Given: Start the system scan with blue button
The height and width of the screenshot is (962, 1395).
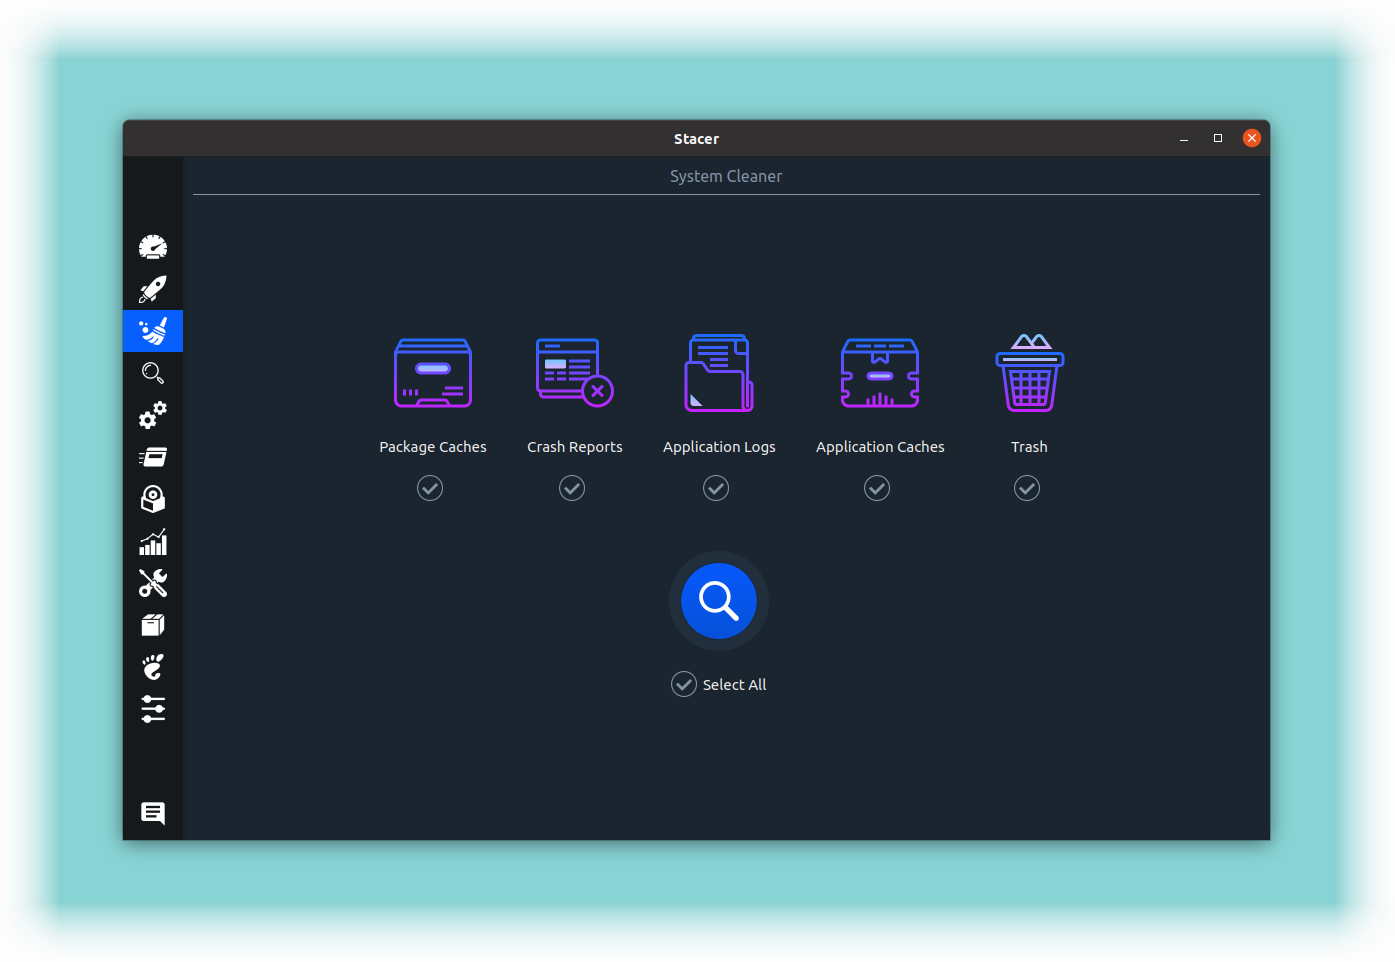Looking at the screenshot, I should (719, 601).
